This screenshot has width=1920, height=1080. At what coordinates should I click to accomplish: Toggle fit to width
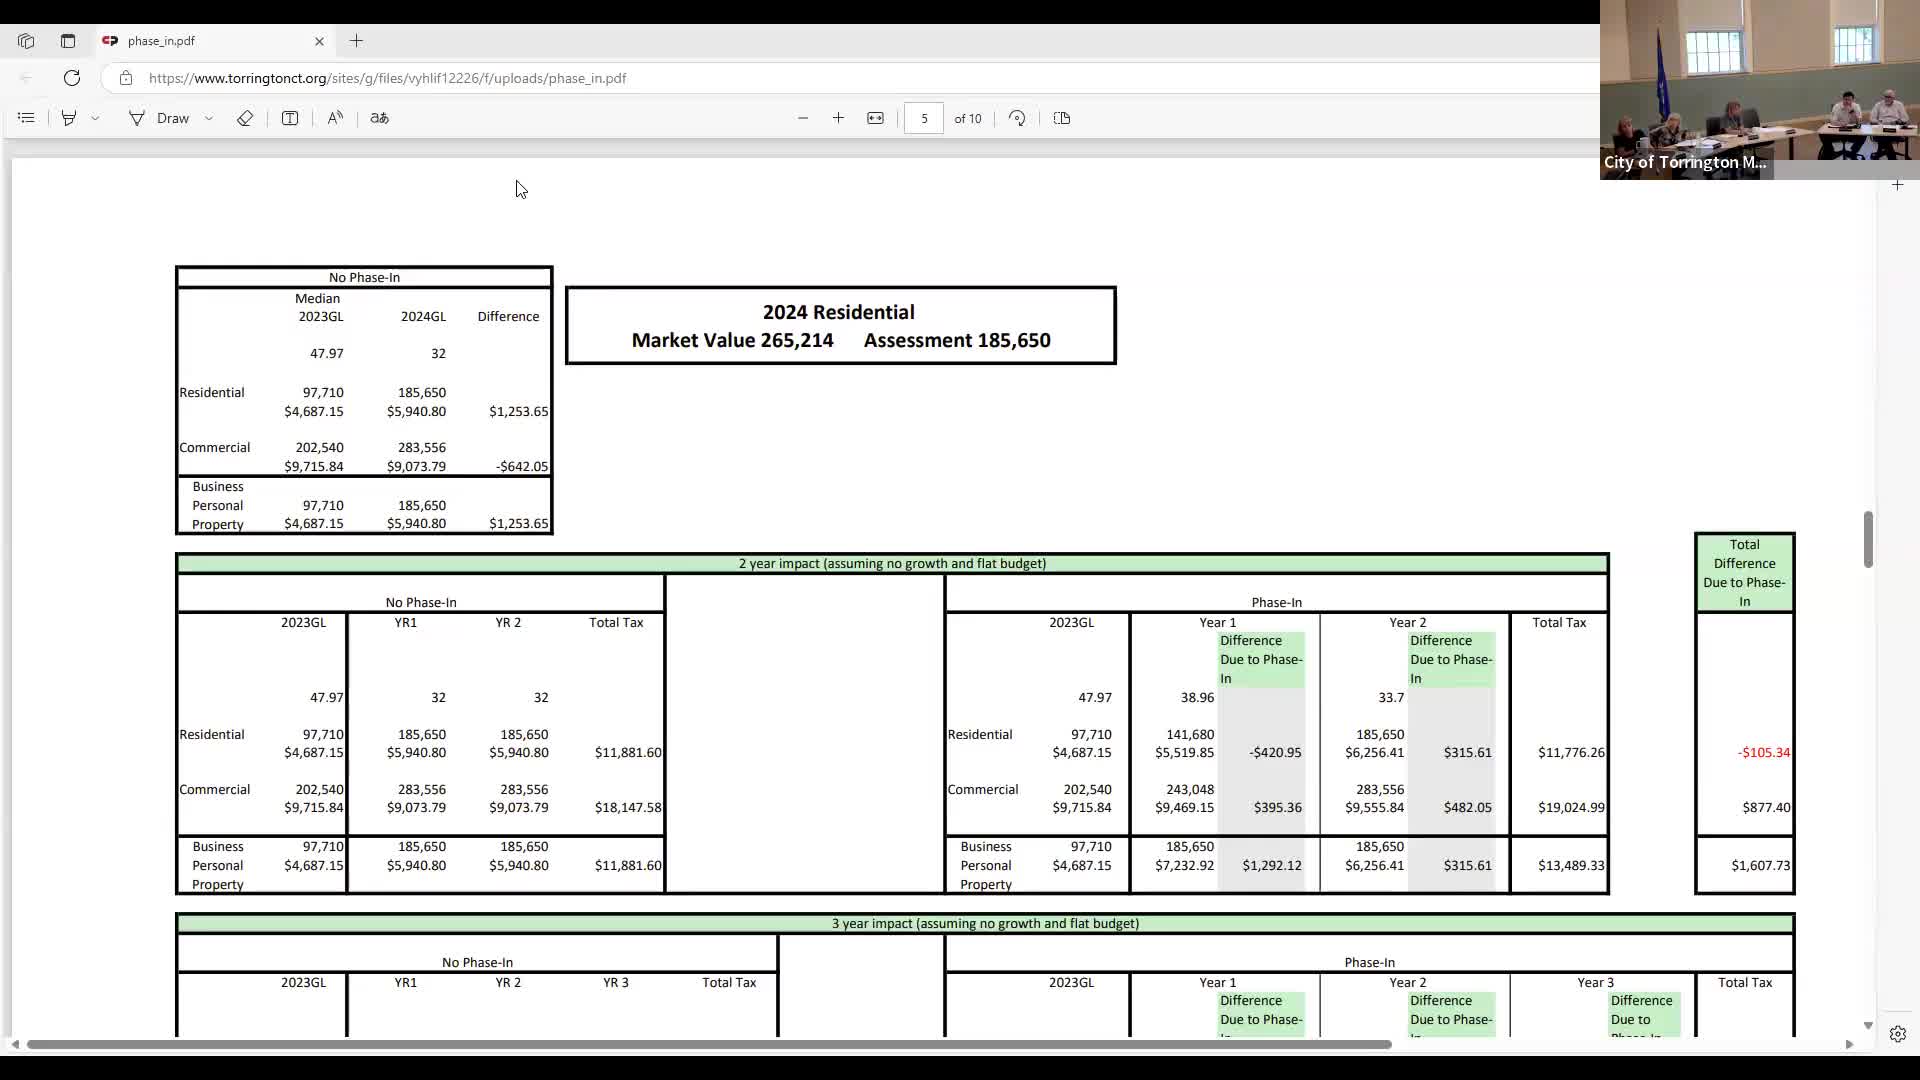coord(876,118)
